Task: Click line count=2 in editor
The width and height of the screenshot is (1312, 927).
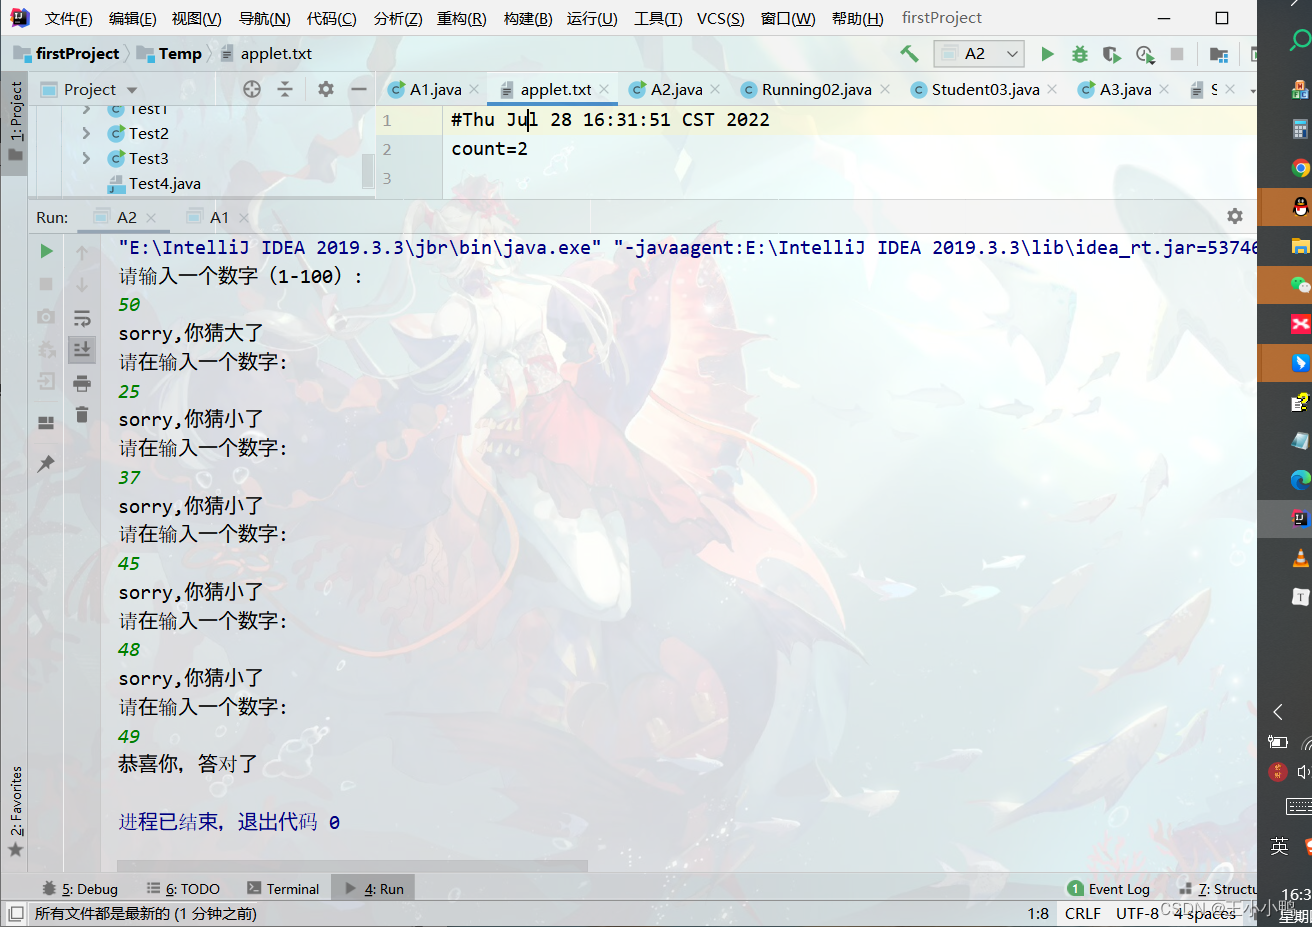Action: 489,149
